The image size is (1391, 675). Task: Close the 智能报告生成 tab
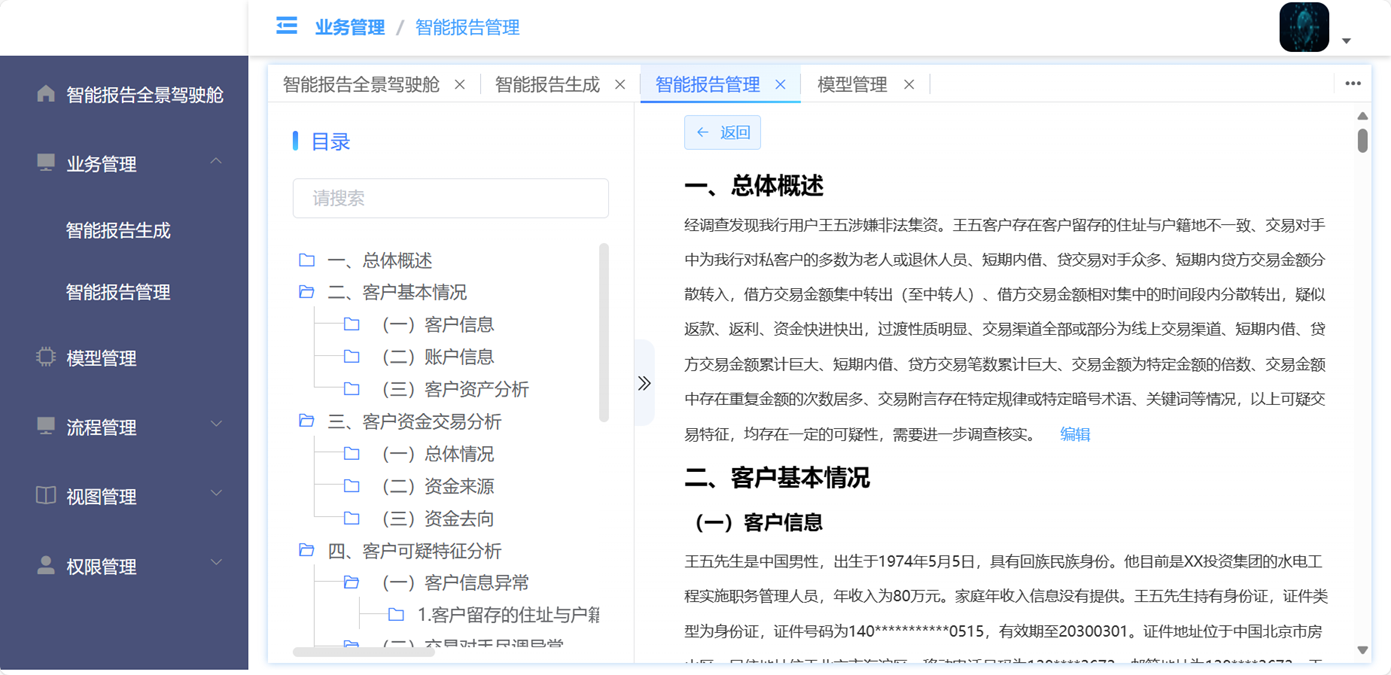click(620, 85)
